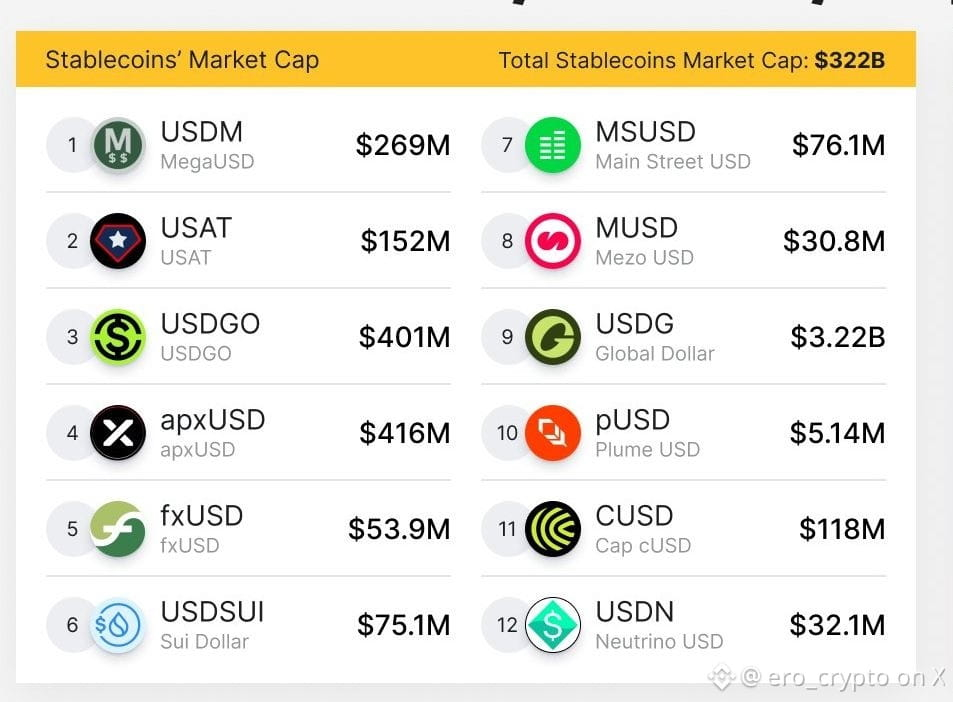Click the USAT star shield icon
The height and width of the screenshot is (702, 953).
[118, 241]
